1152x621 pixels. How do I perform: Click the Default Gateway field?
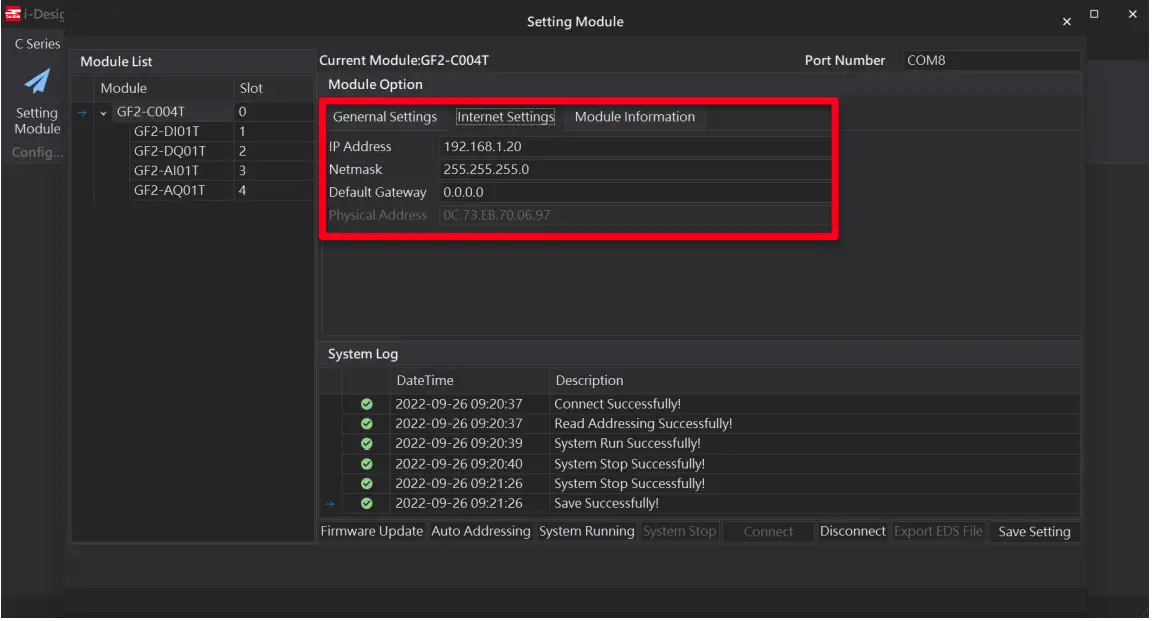point(634,192)
